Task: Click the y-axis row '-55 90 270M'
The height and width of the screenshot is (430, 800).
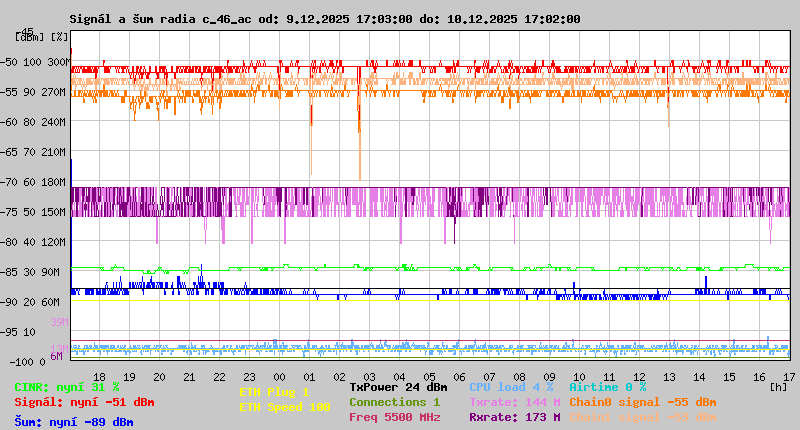Action: [x=33, y=92]
